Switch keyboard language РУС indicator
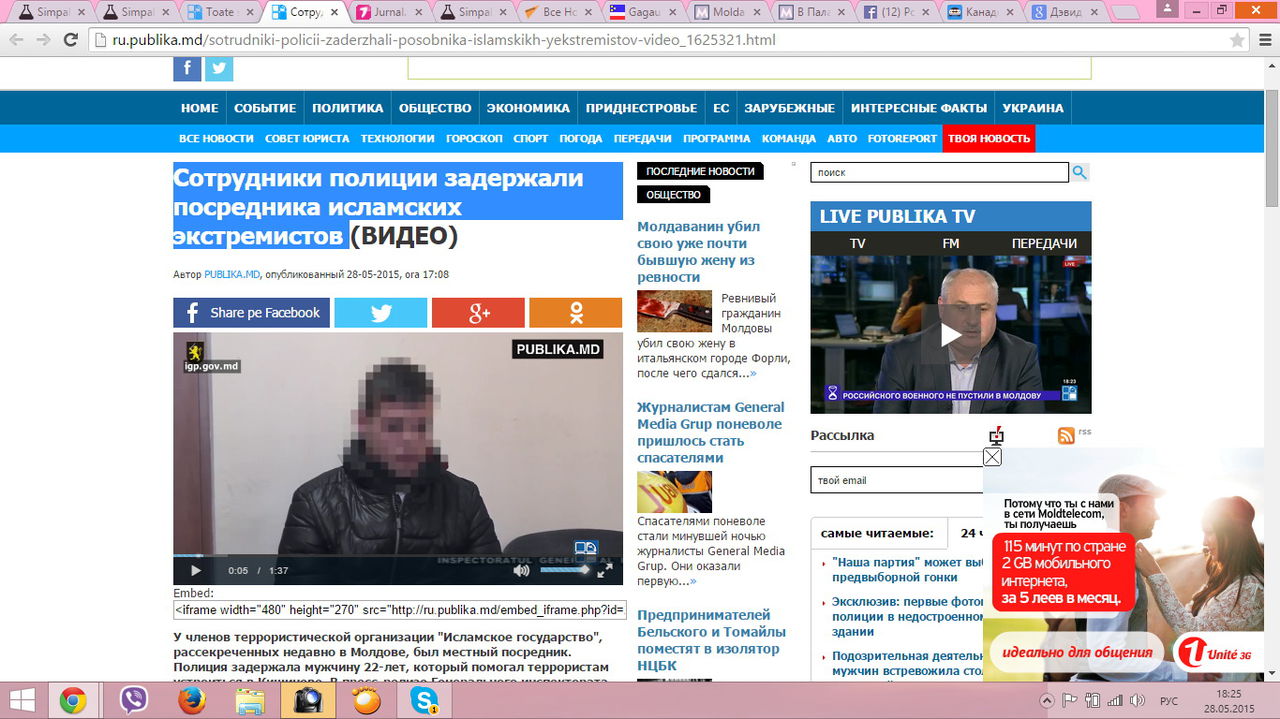Screen dimensions: 1280x719 point(1168,701)
